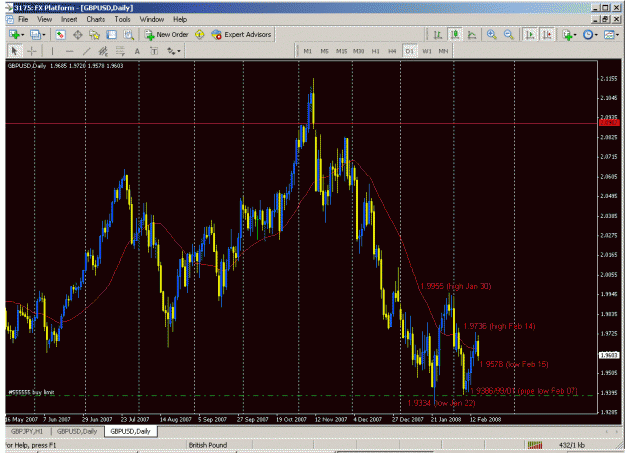
Task: Open the Help menu
Action: [x=180, y=19]
